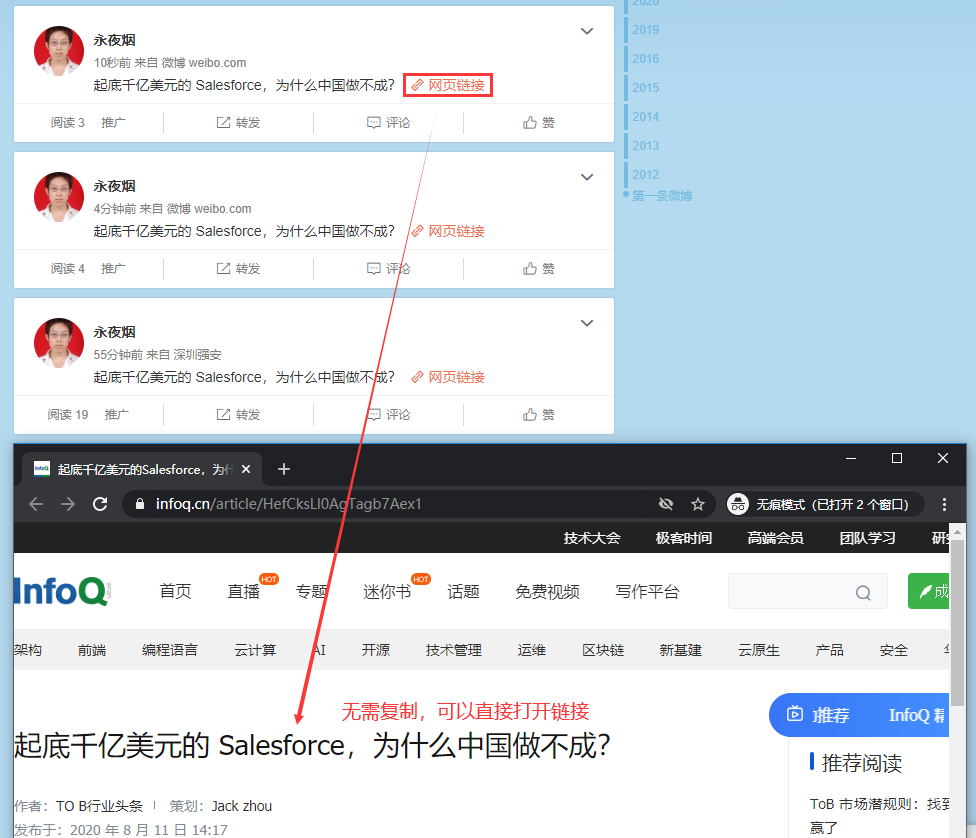976x838 pixels.
Task: Click 推广 on the post with 阅读 3
Action: coord(113,123)
